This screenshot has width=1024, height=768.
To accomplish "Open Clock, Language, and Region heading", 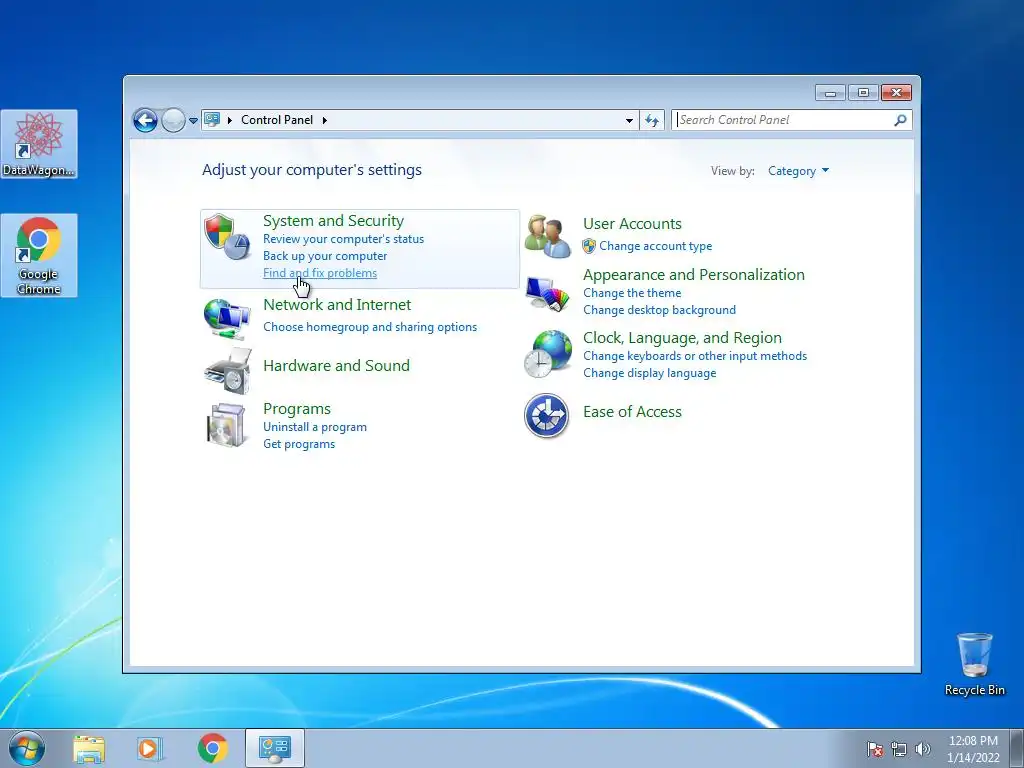I will (682, 338).
